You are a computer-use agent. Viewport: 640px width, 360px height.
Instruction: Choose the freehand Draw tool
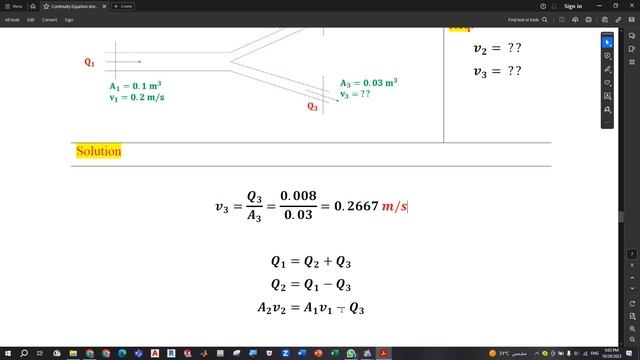607,83
